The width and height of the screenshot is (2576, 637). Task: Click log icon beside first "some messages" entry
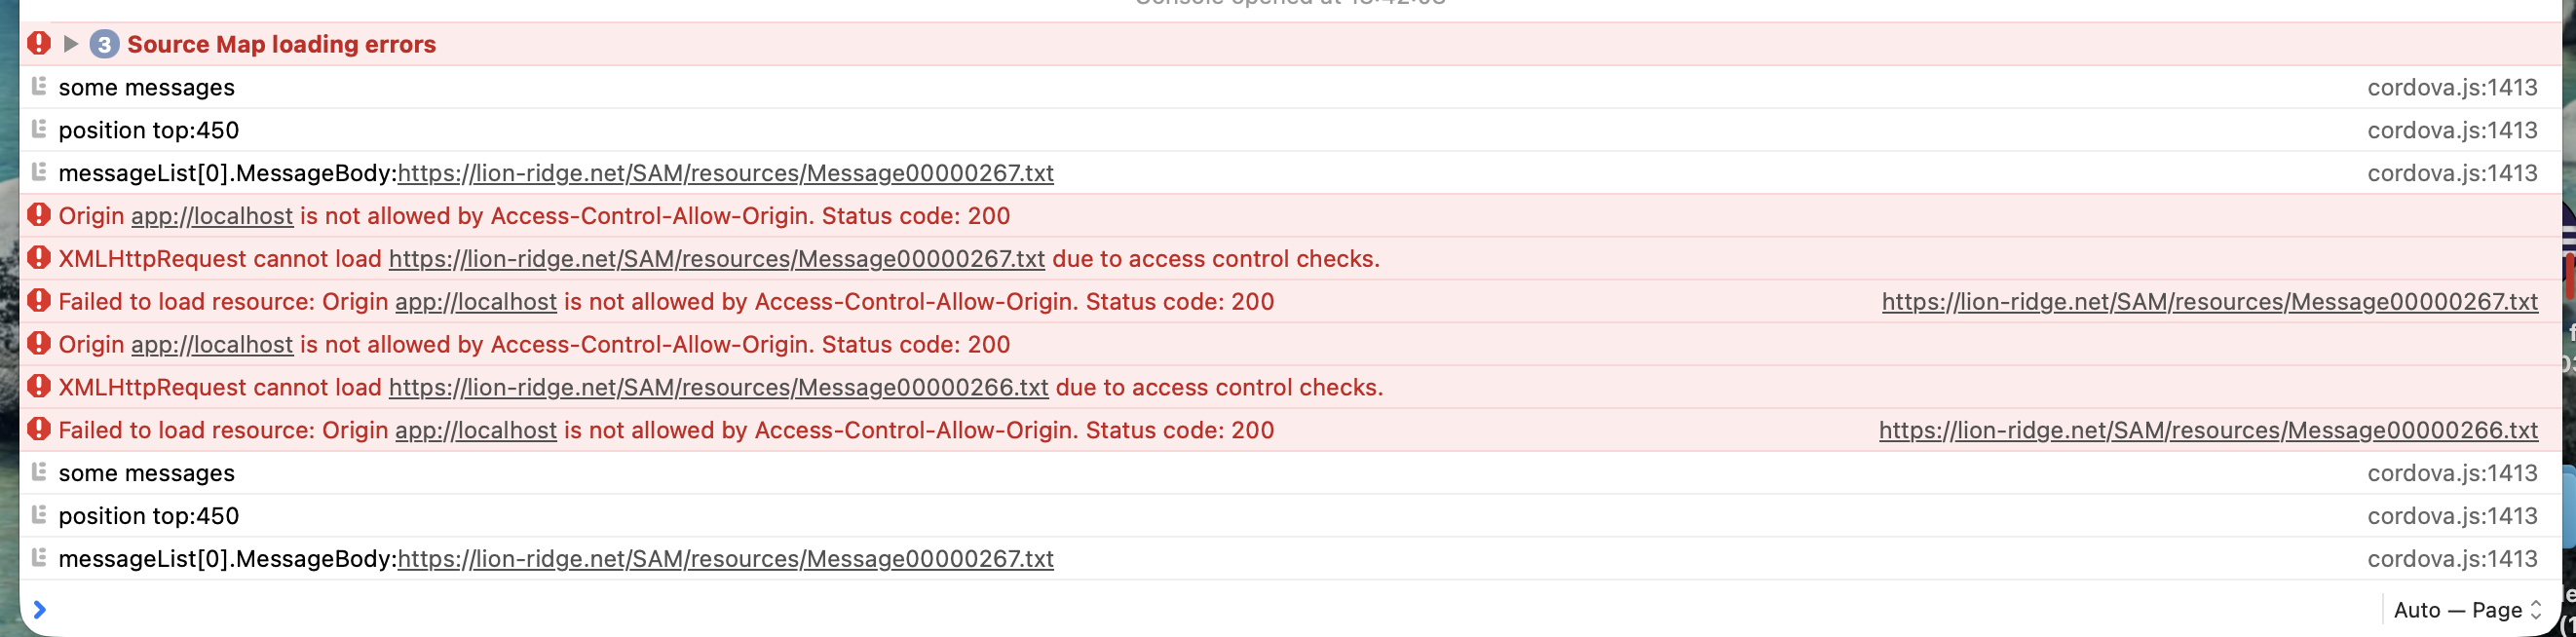39,87
